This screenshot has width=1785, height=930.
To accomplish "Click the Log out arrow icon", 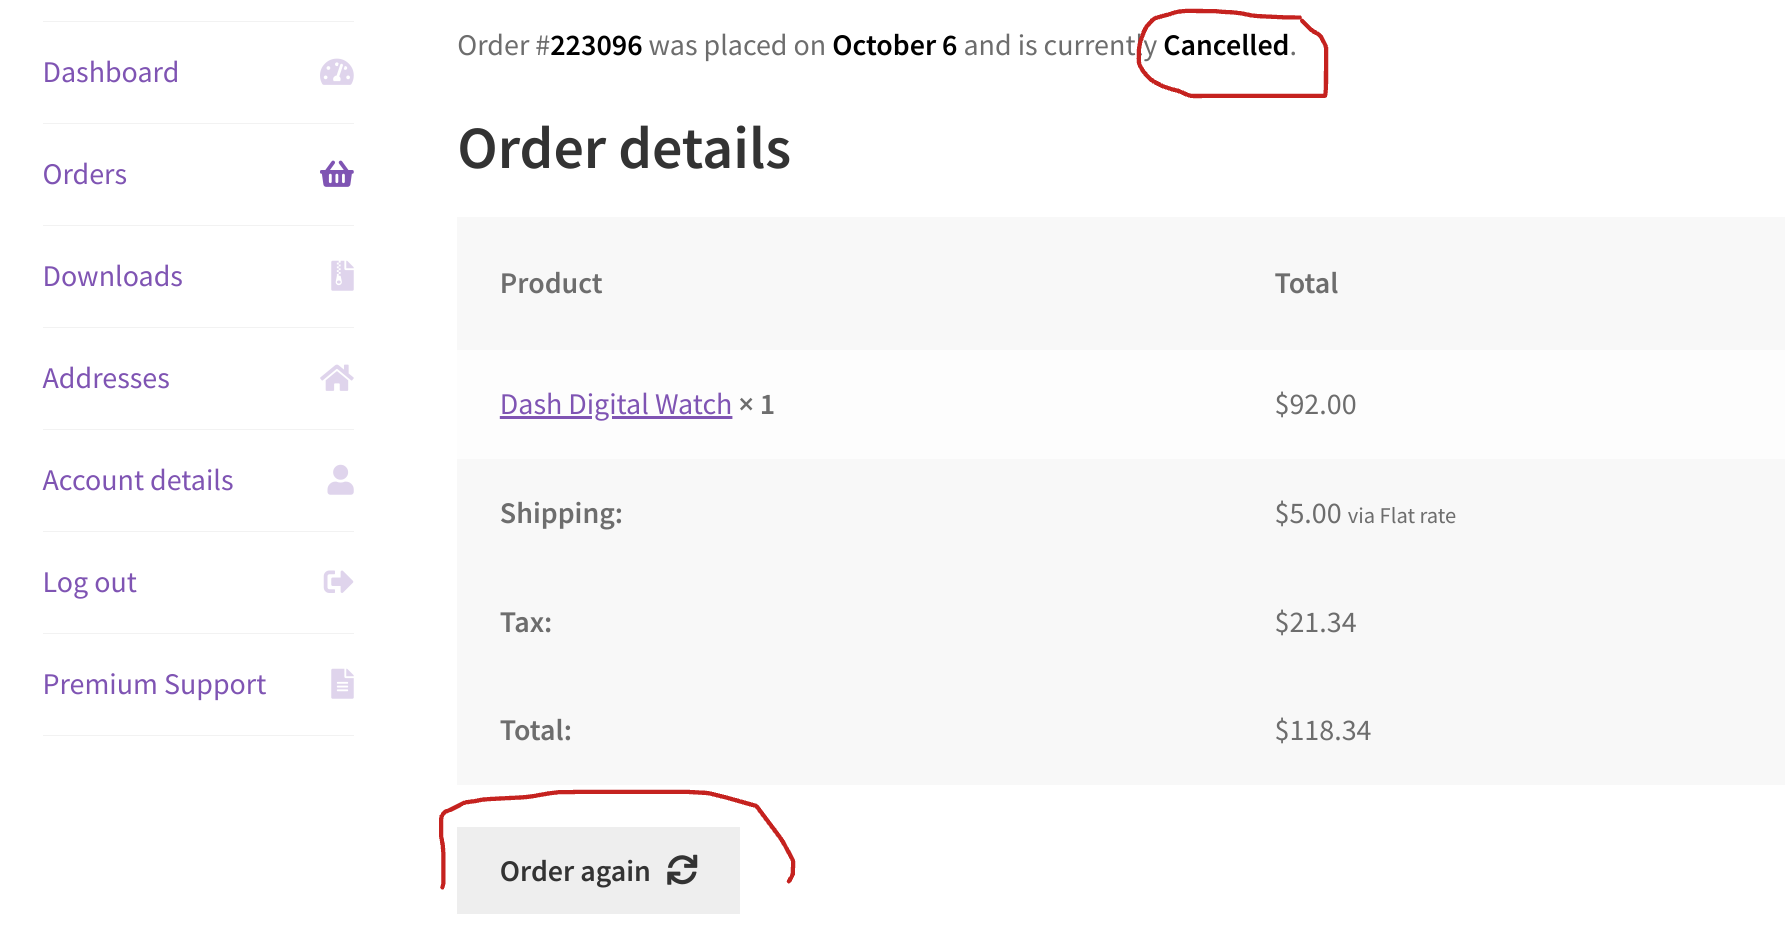I will click(339, 582).
